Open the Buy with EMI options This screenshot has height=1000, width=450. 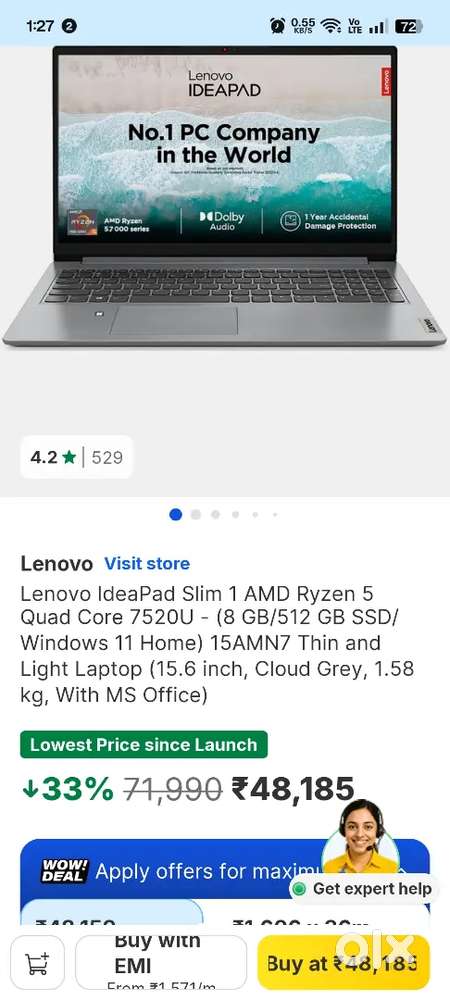pos(161,962)
